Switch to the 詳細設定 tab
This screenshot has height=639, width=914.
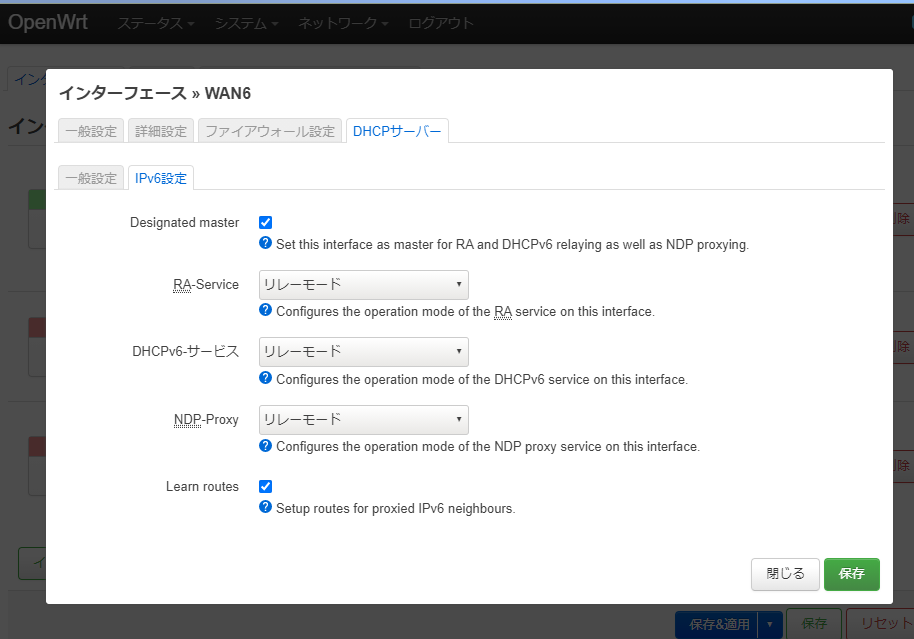(x=161, y=131)
